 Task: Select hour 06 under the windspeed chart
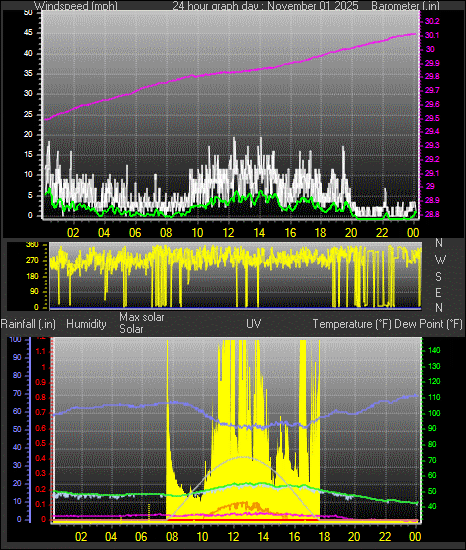point(135,233)
